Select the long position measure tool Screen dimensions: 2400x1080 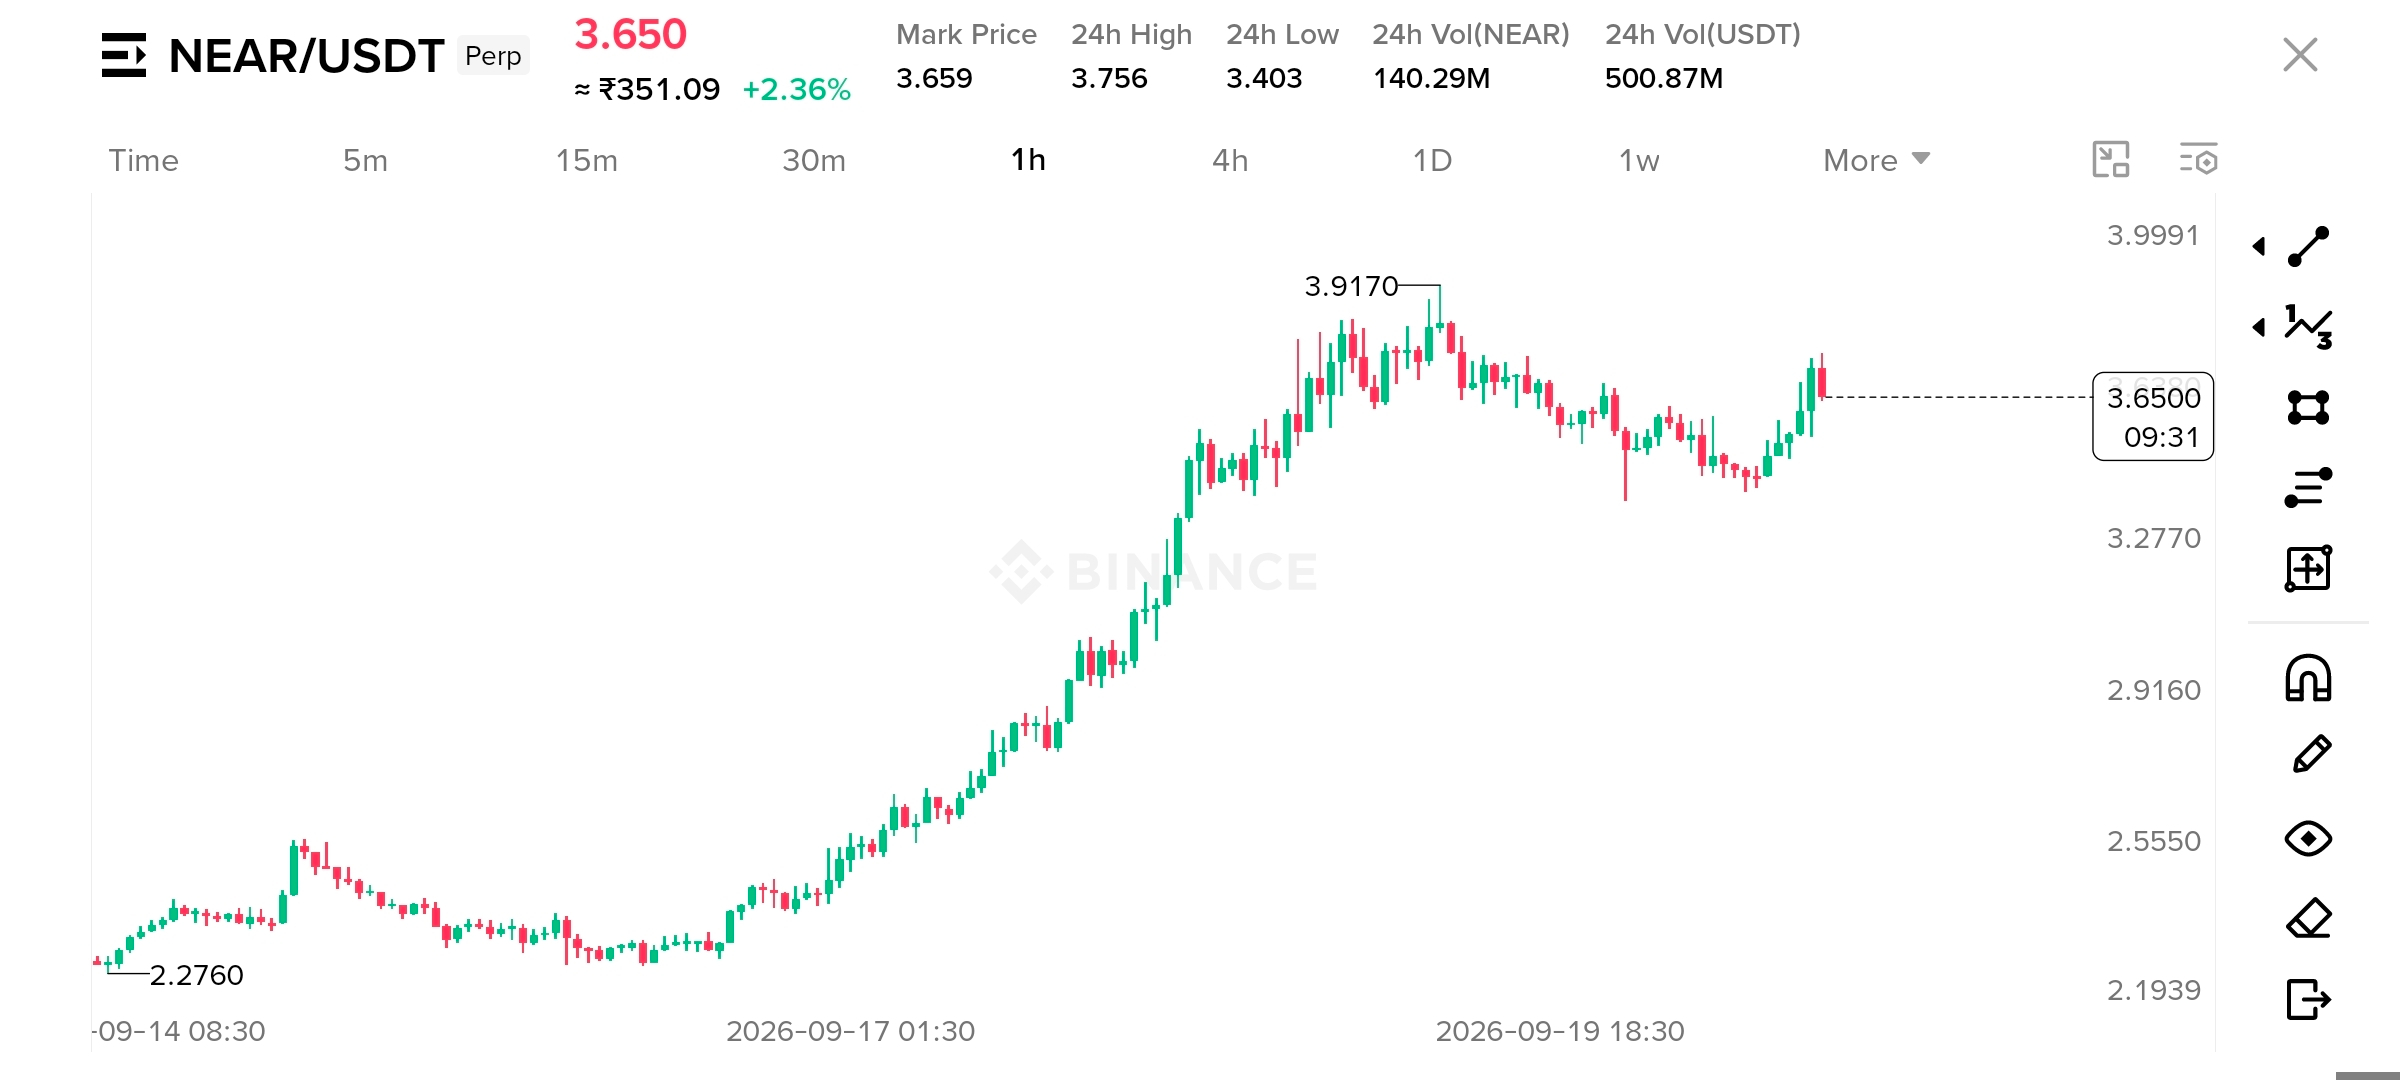coord(2308,568)
